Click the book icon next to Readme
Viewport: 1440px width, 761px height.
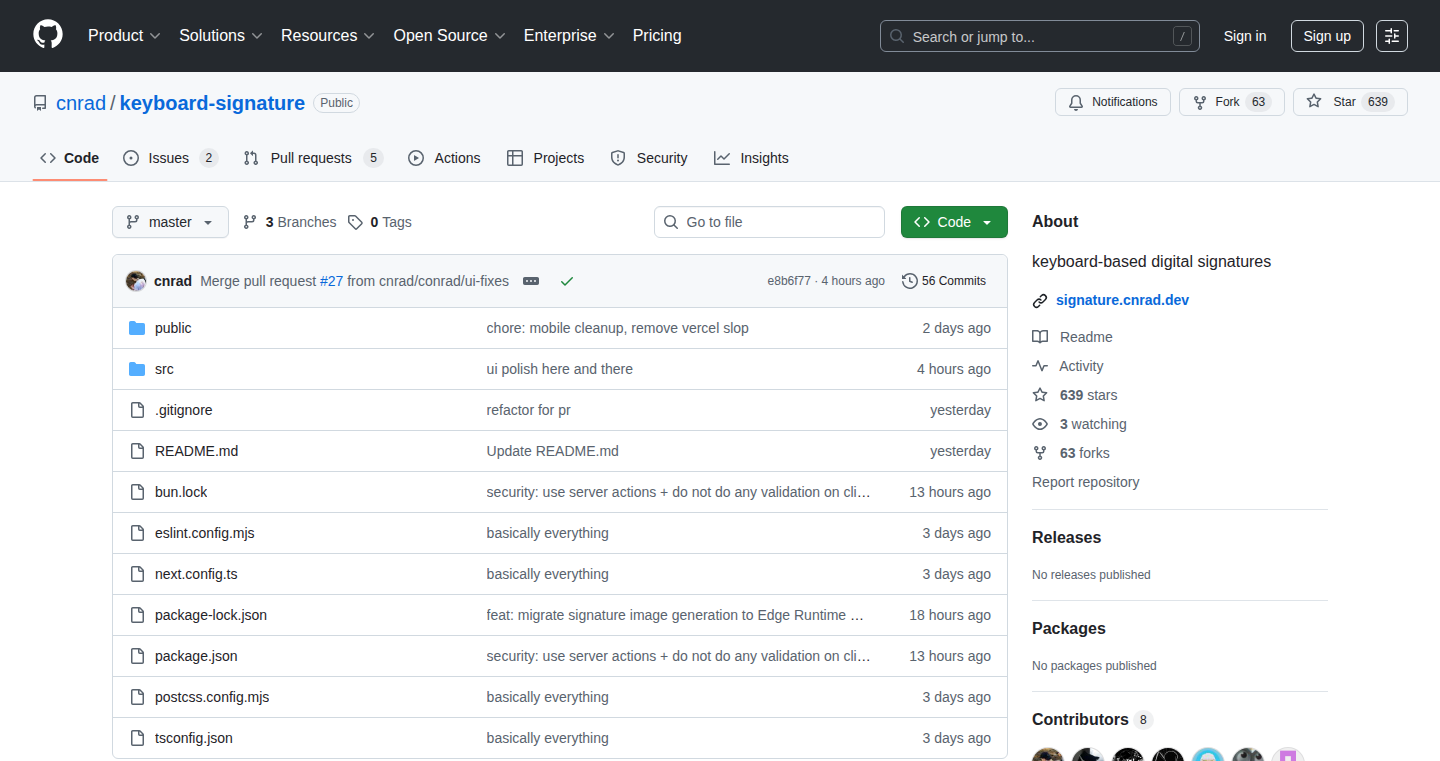tap(1040, 337)
